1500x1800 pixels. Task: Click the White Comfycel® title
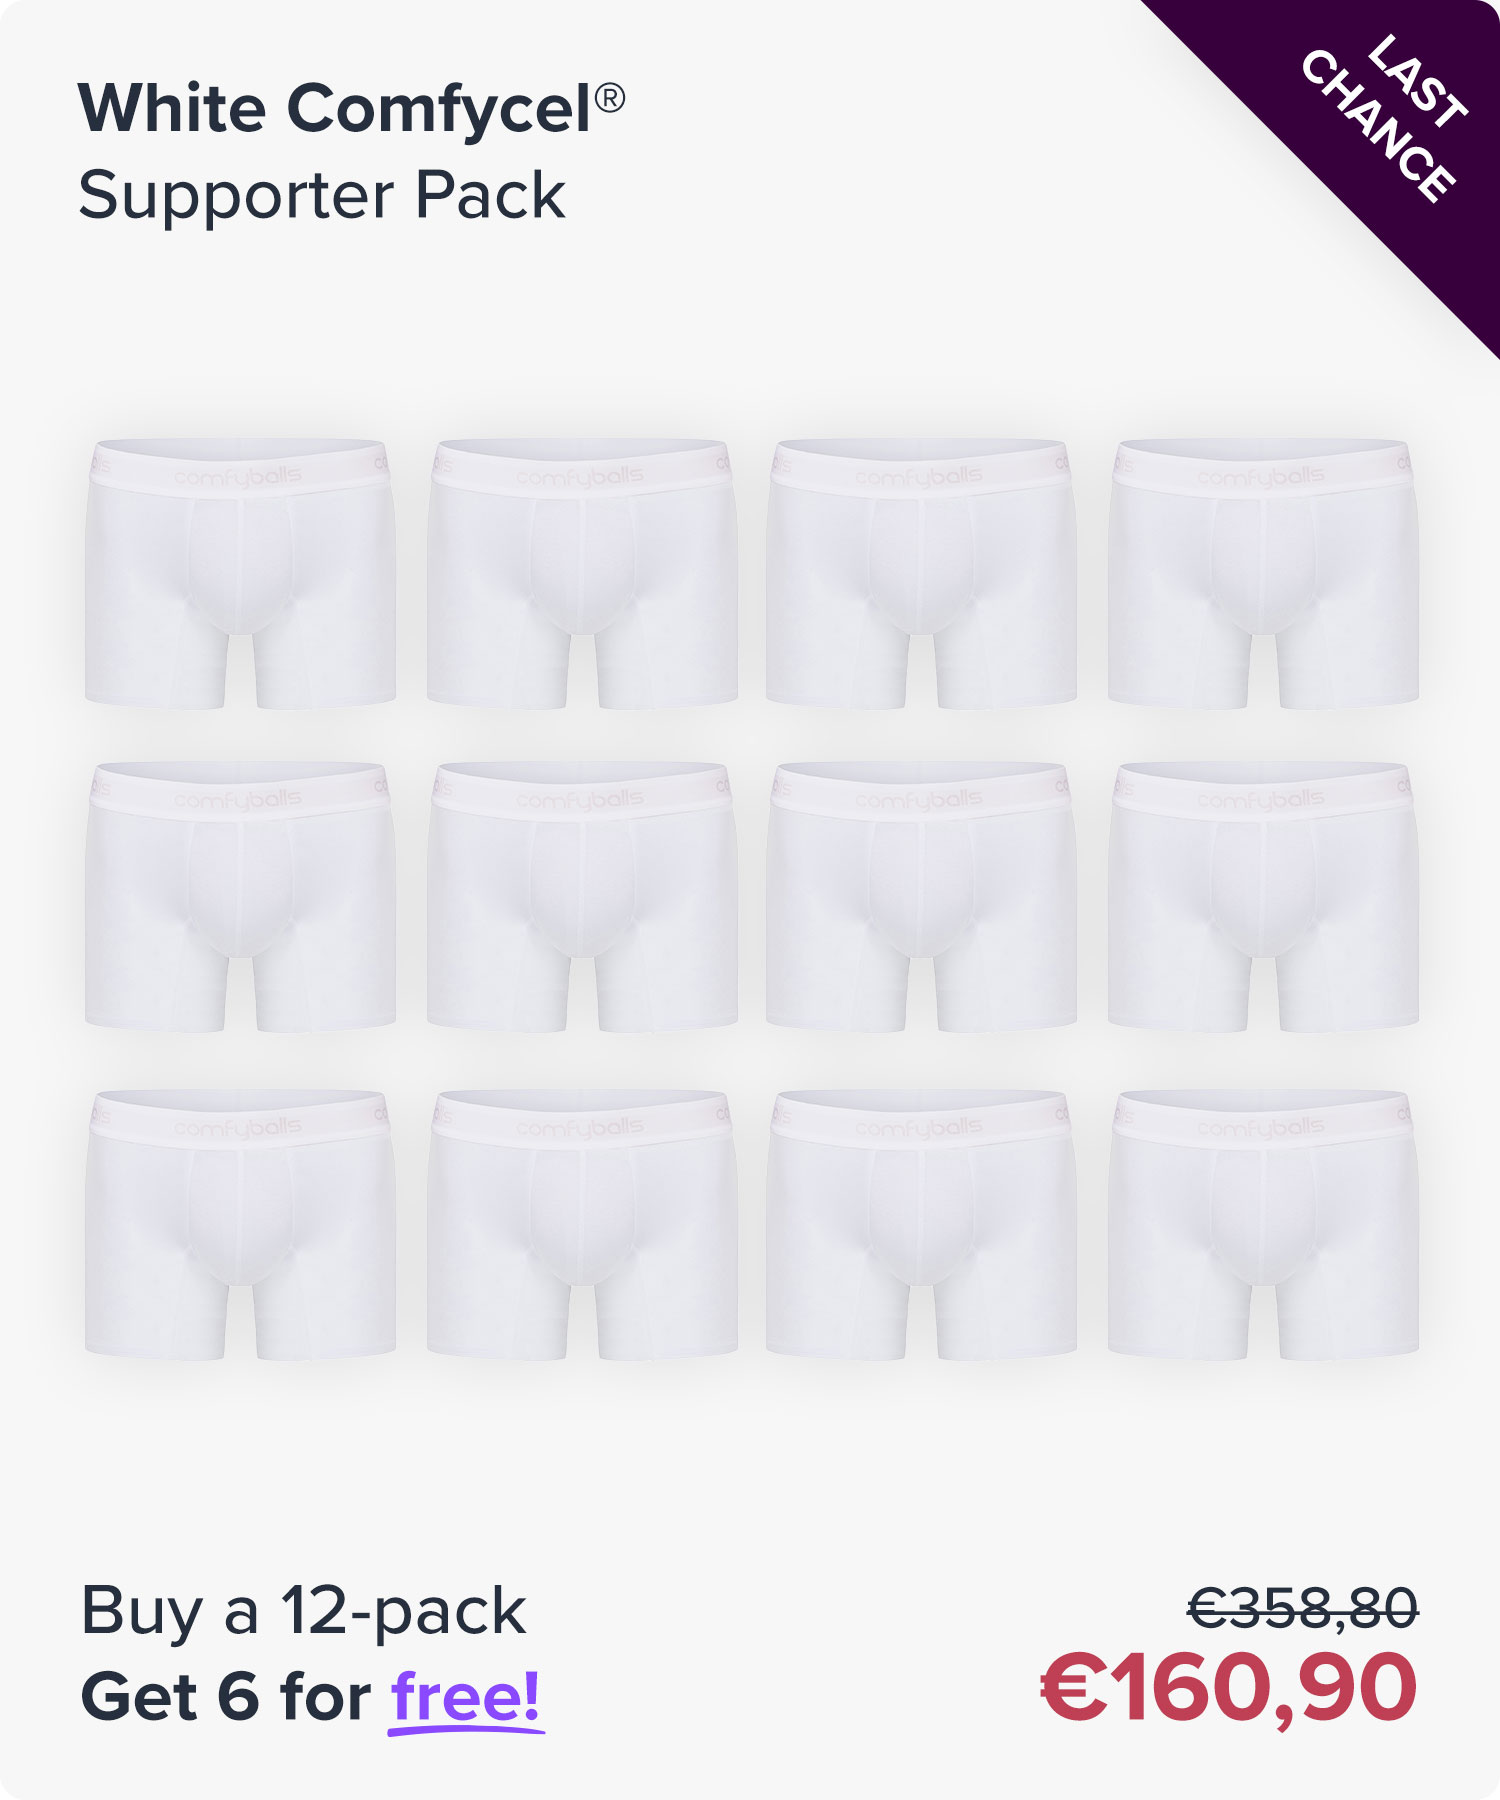tap(351, 110)
